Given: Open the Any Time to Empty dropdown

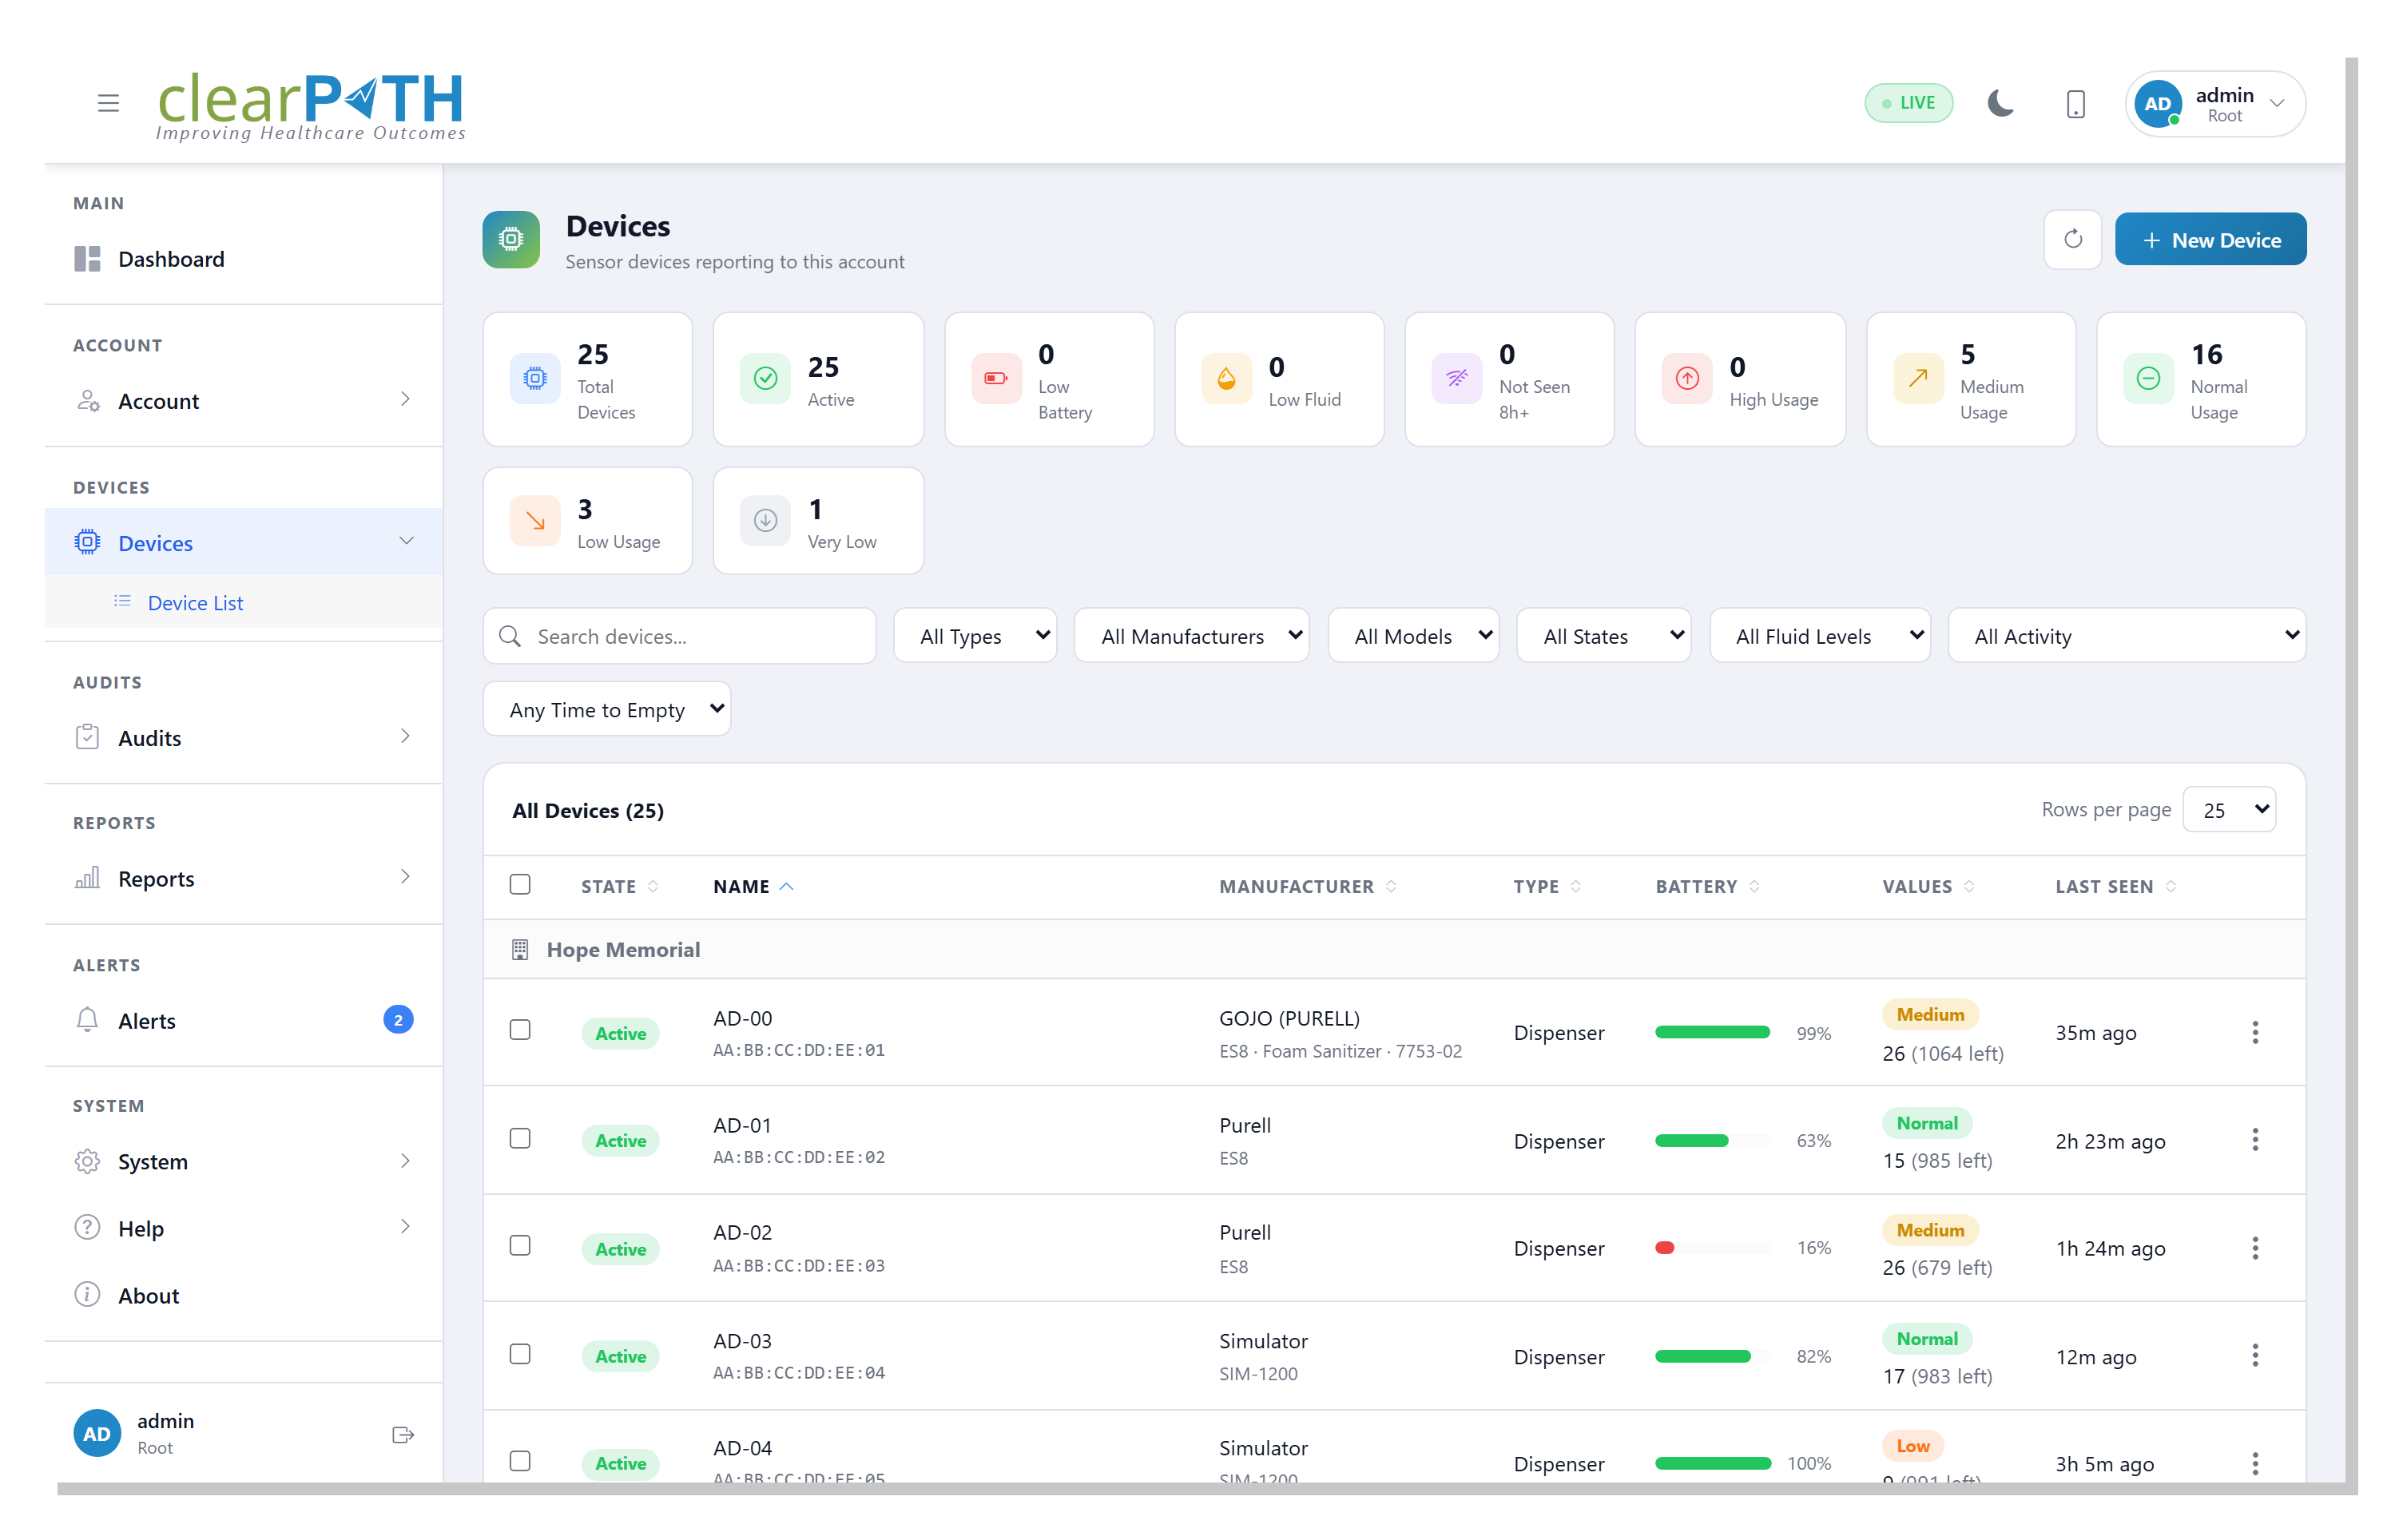Looking at the screenshot, I should [607, 709].
